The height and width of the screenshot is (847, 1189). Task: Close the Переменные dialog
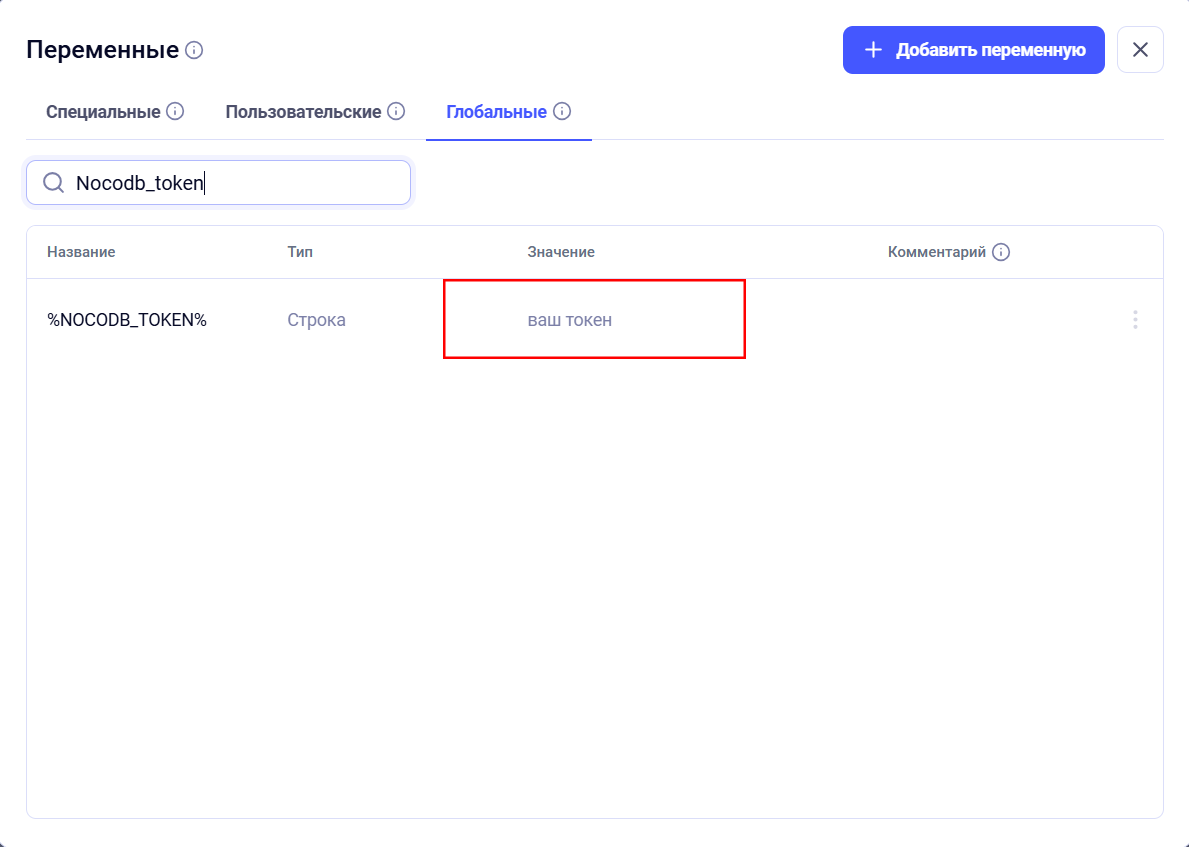(1140, 50)
